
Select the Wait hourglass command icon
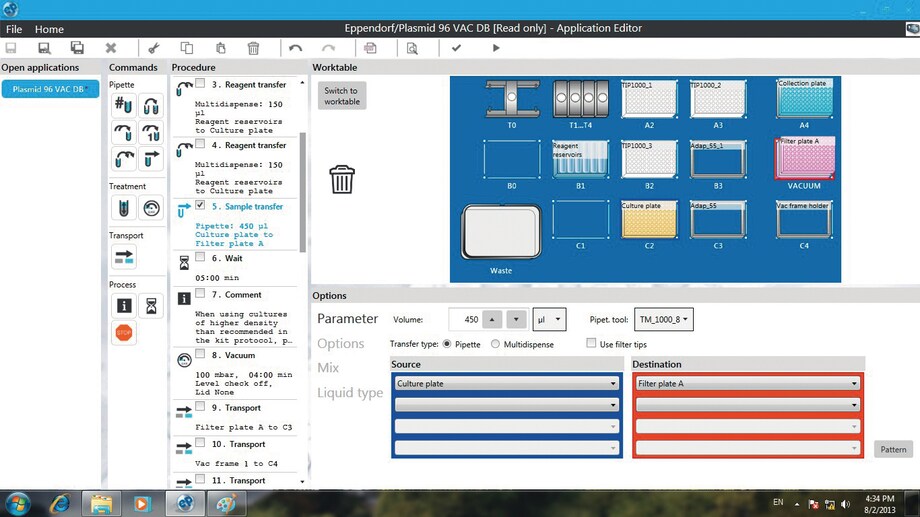[151, 306]
